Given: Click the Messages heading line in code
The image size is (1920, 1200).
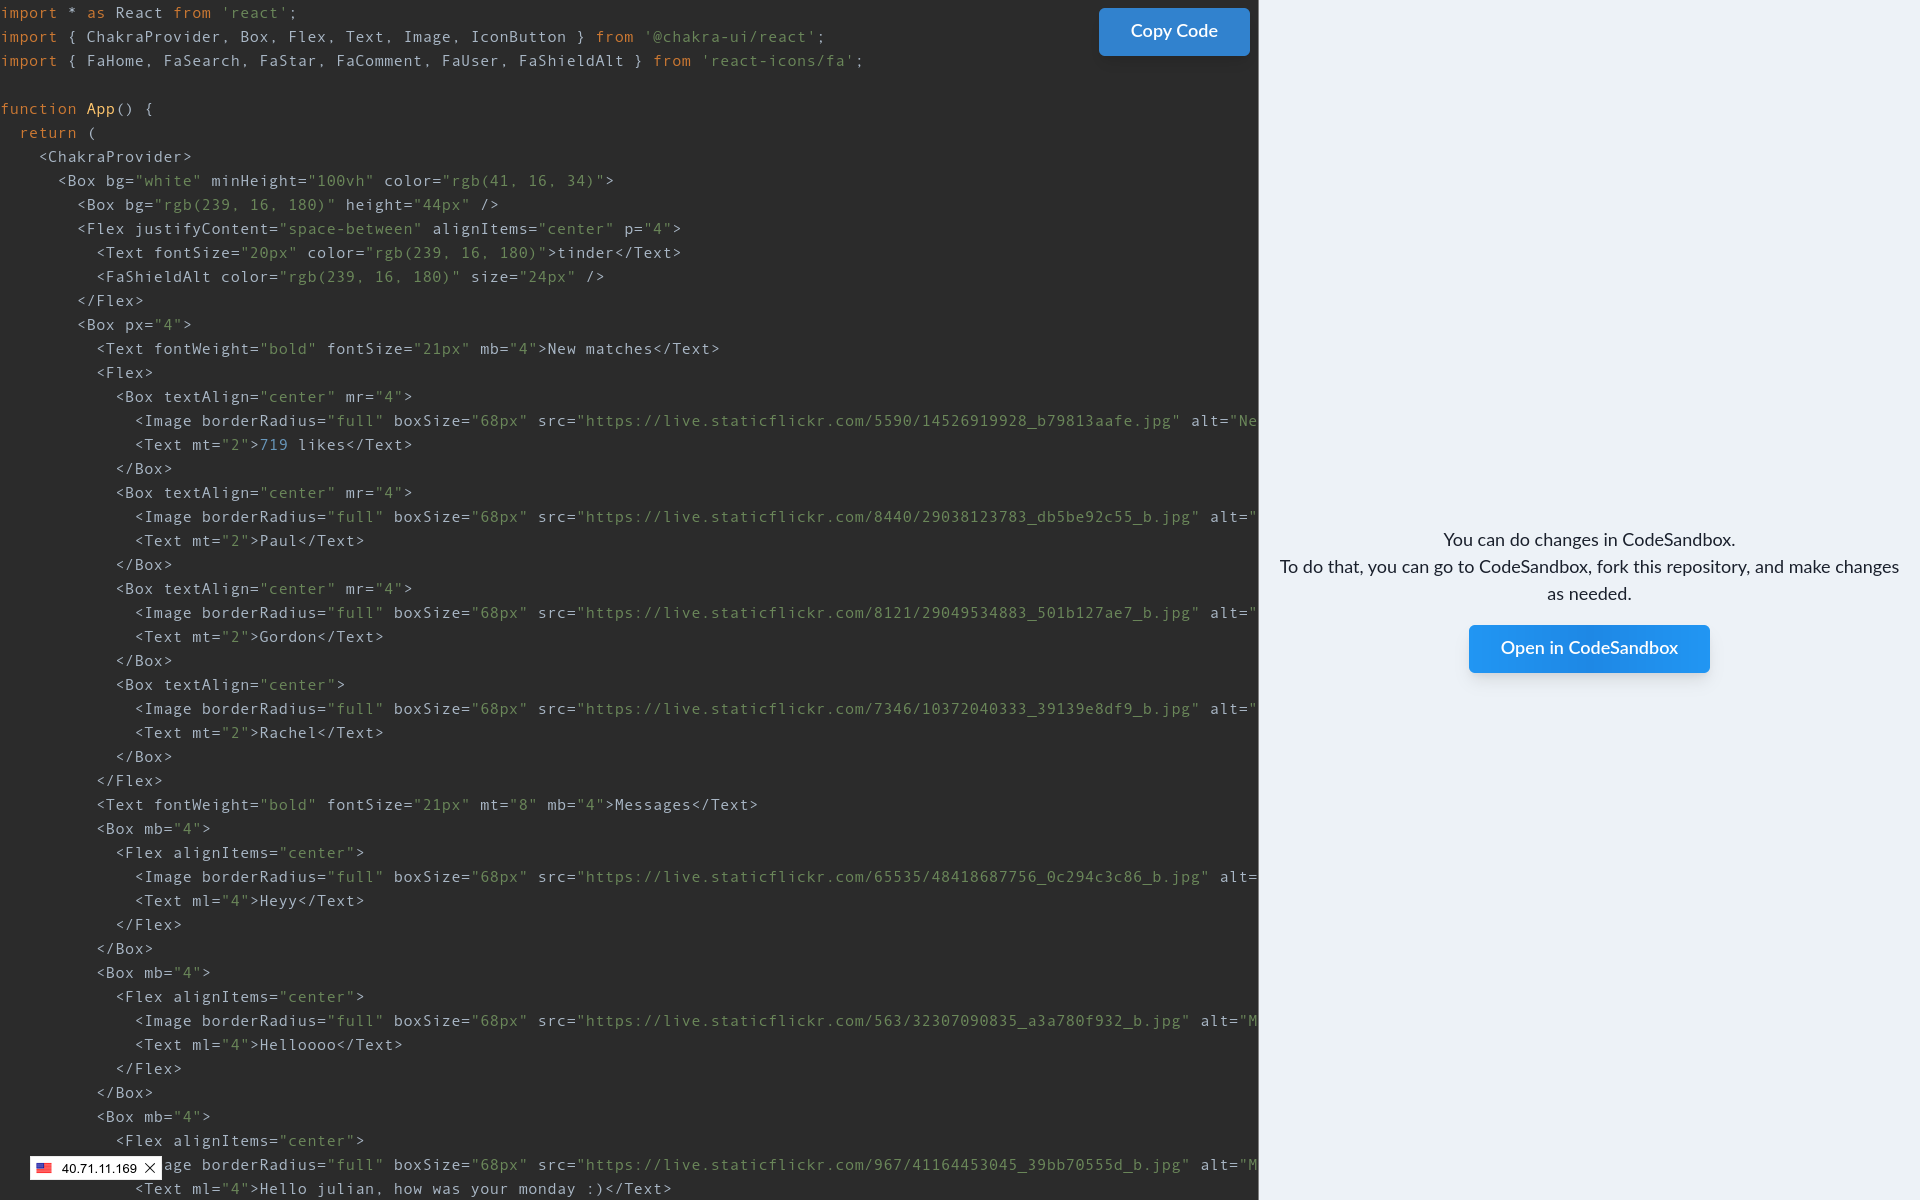Looking at the screenshot, I should pos(651,805).
